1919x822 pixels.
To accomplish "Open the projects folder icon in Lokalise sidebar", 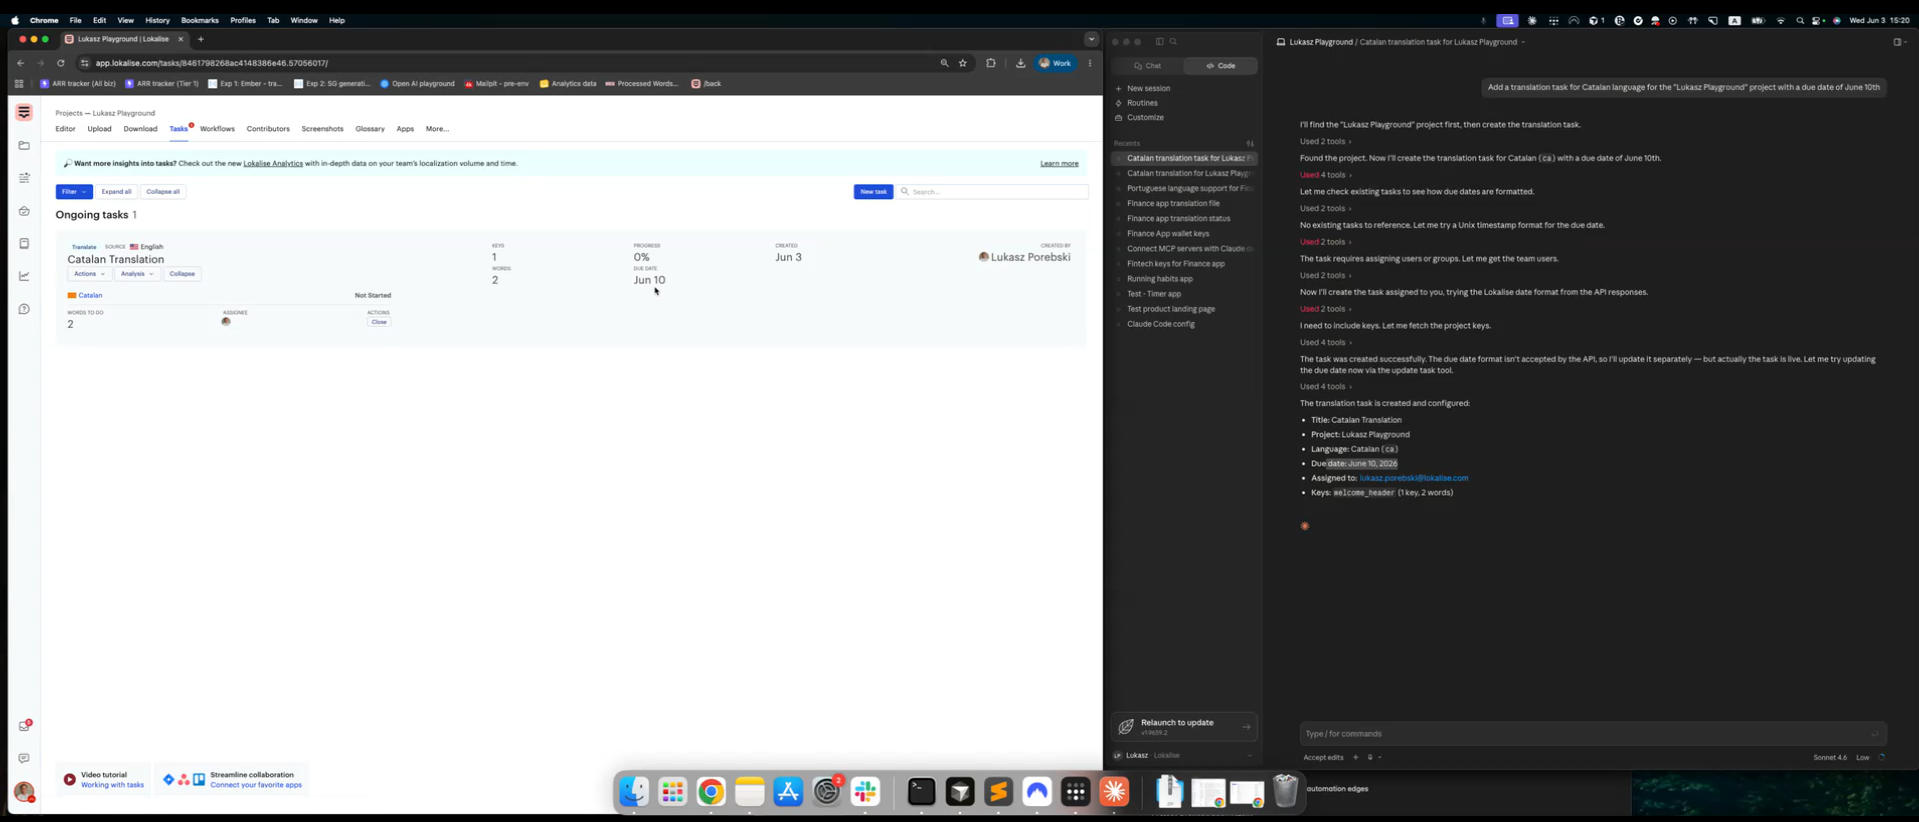I will coord(24,145).
